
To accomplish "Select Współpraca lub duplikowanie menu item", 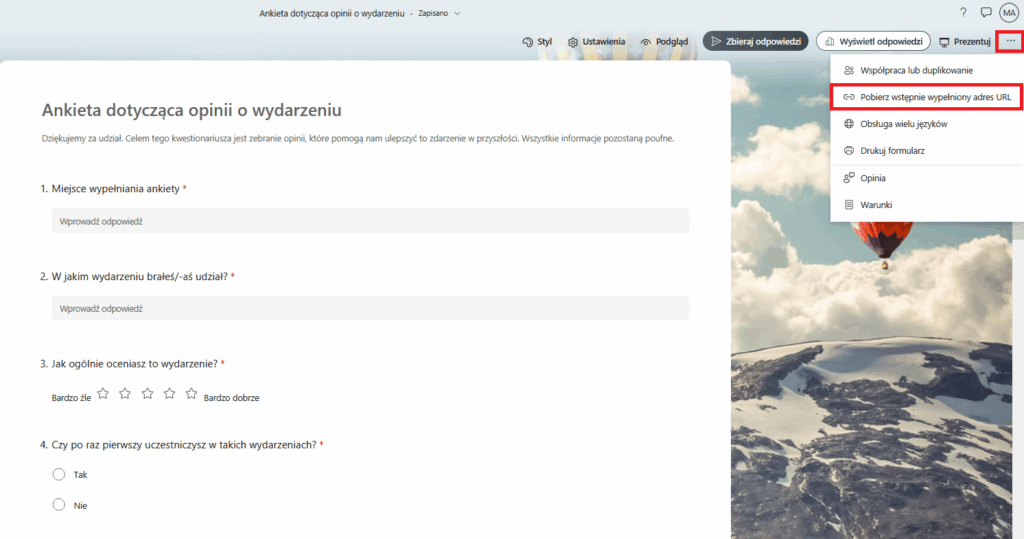I will coord(927,70).
